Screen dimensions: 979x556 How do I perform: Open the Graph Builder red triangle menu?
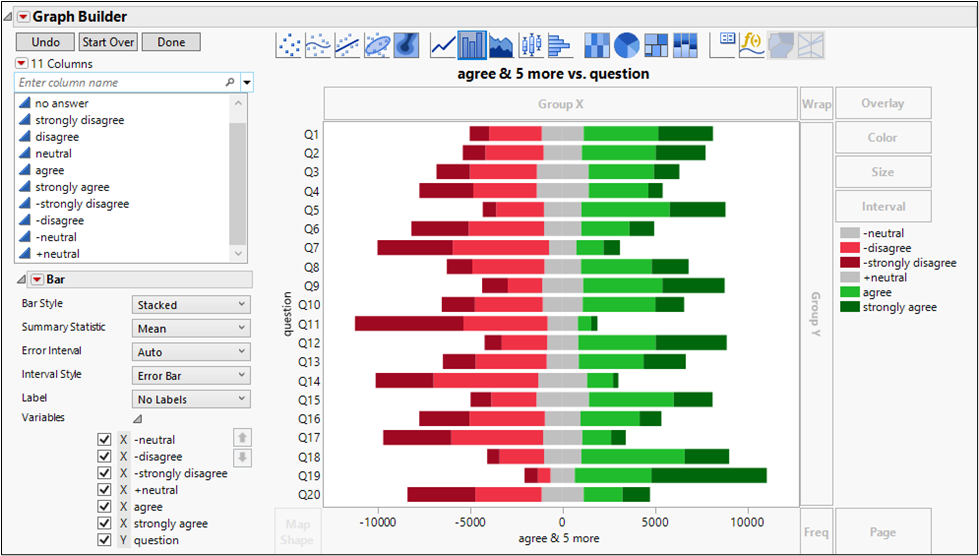tap(23, 17)
